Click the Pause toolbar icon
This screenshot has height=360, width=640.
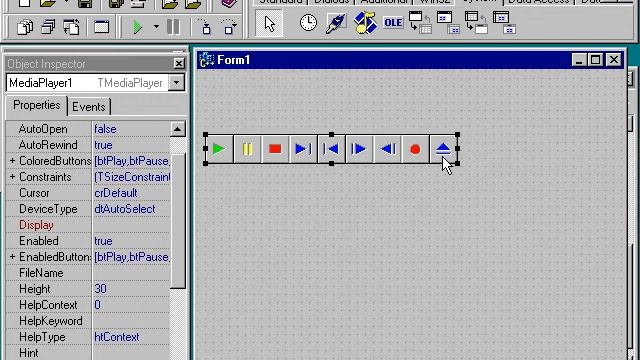pos(173,27)
